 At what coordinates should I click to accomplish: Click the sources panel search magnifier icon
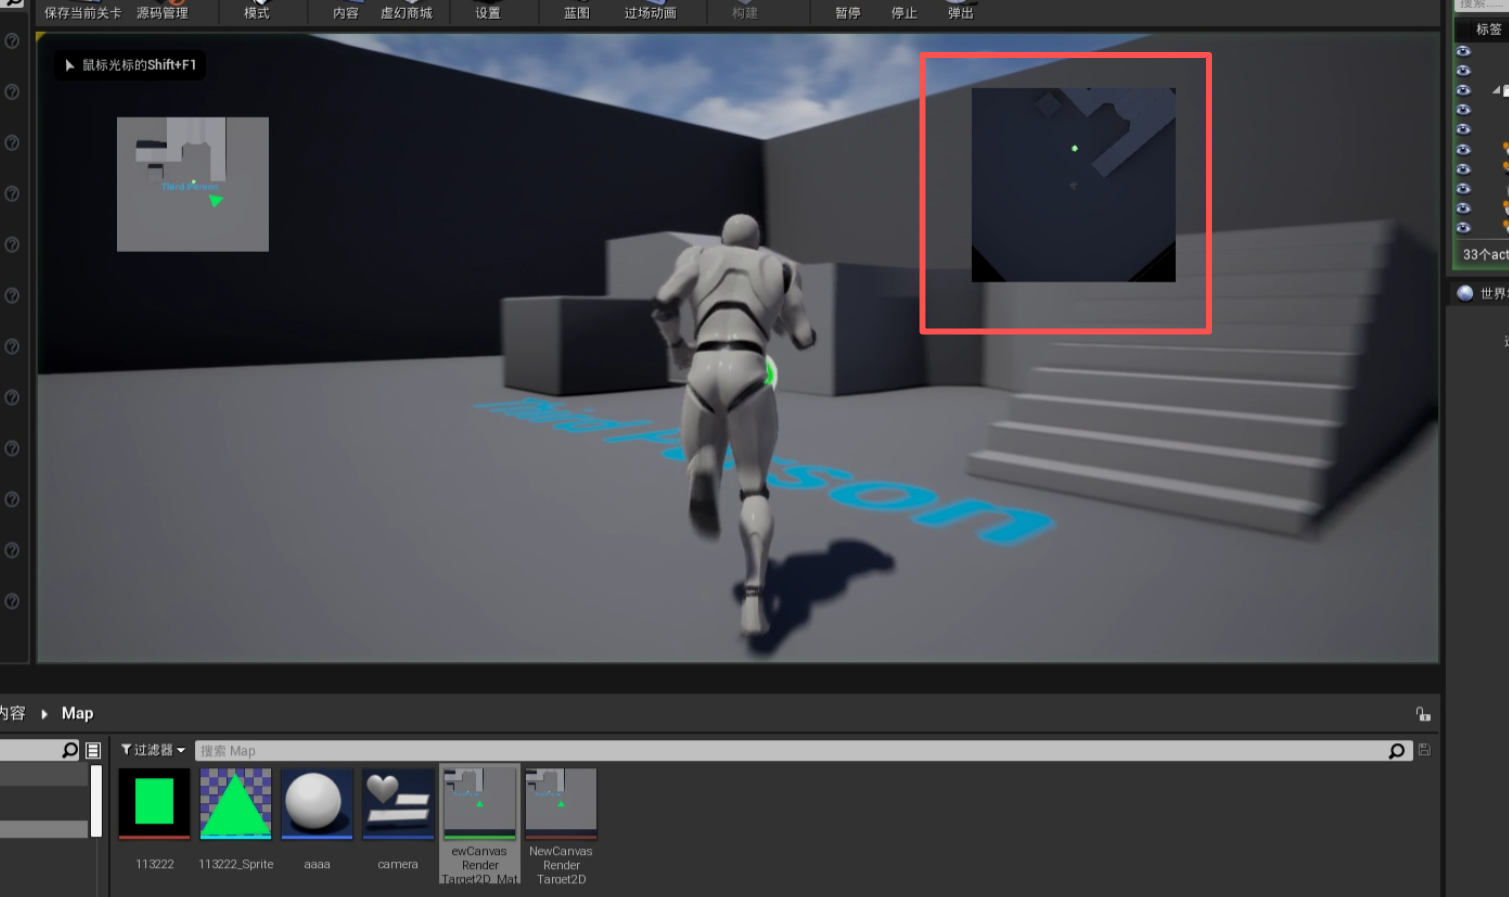pyautogui.click(x=70, y=750)
